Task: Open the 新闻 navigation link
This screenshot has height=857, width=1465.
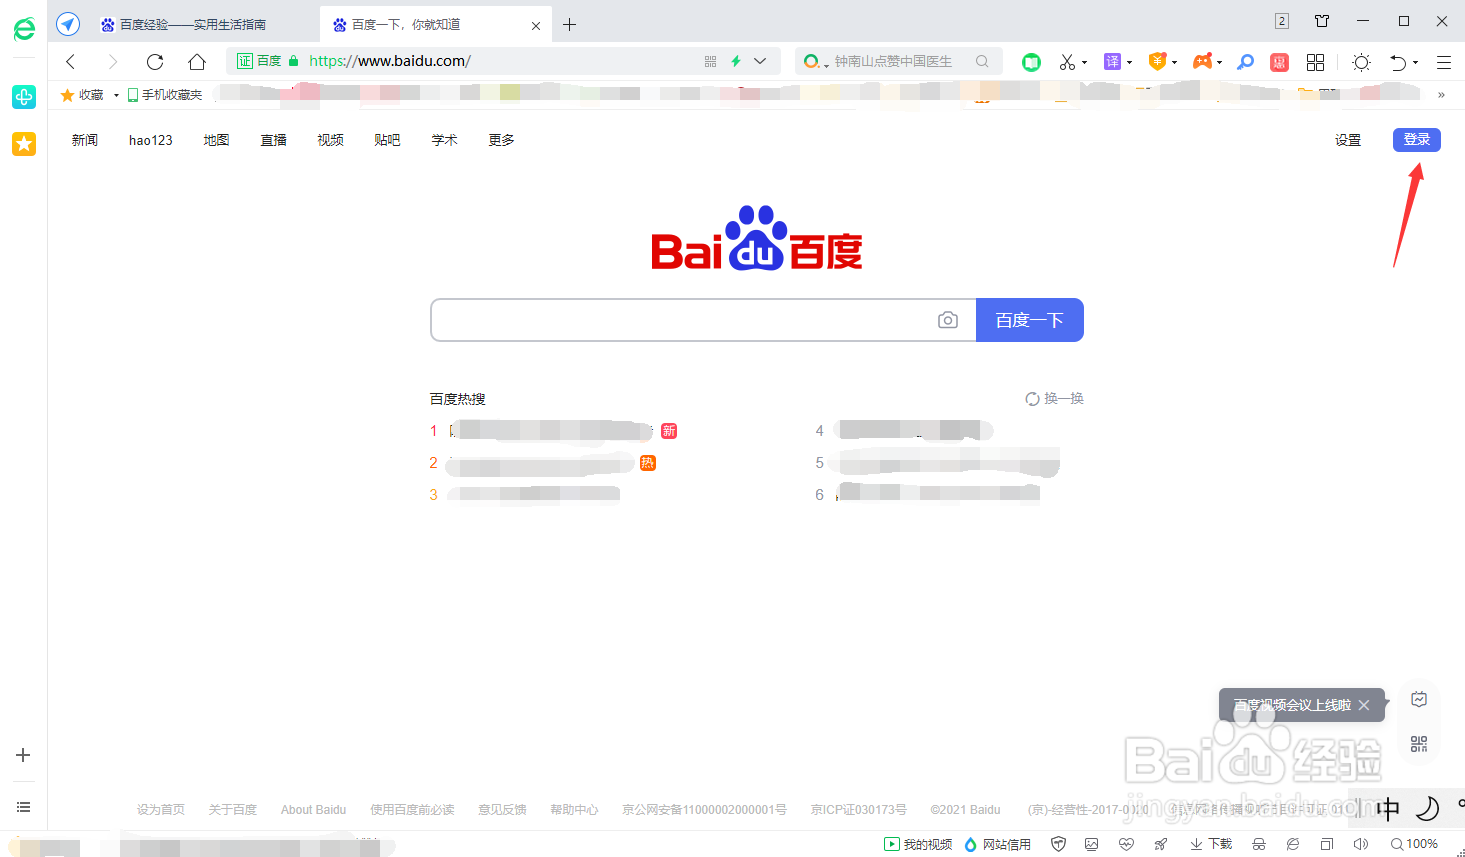Action: click(x=85, y=140)
